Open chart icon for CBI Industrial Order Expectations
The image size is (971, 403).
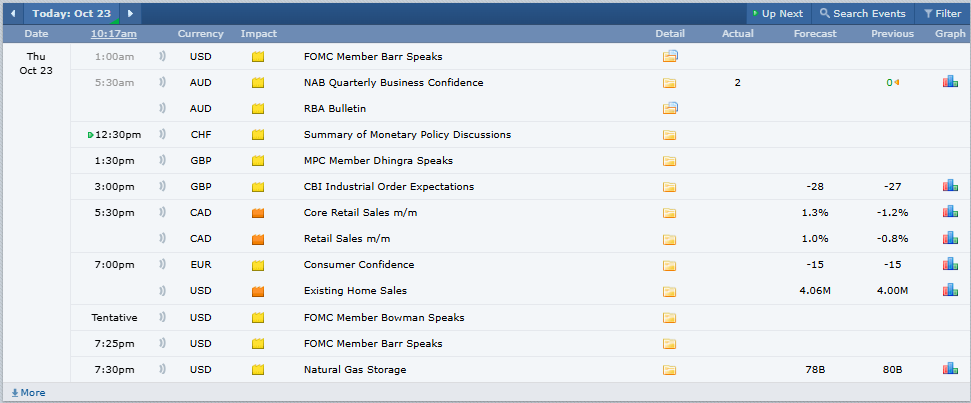pyautogui.click(x=950, y=186)
